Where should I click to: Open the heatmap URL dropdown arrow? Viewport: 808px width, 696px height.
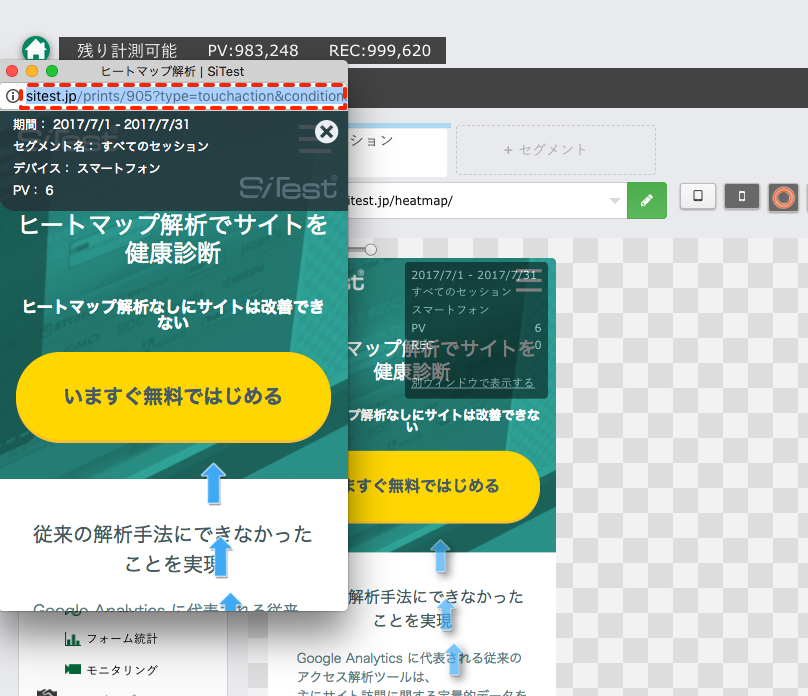(x=614, y=200)
